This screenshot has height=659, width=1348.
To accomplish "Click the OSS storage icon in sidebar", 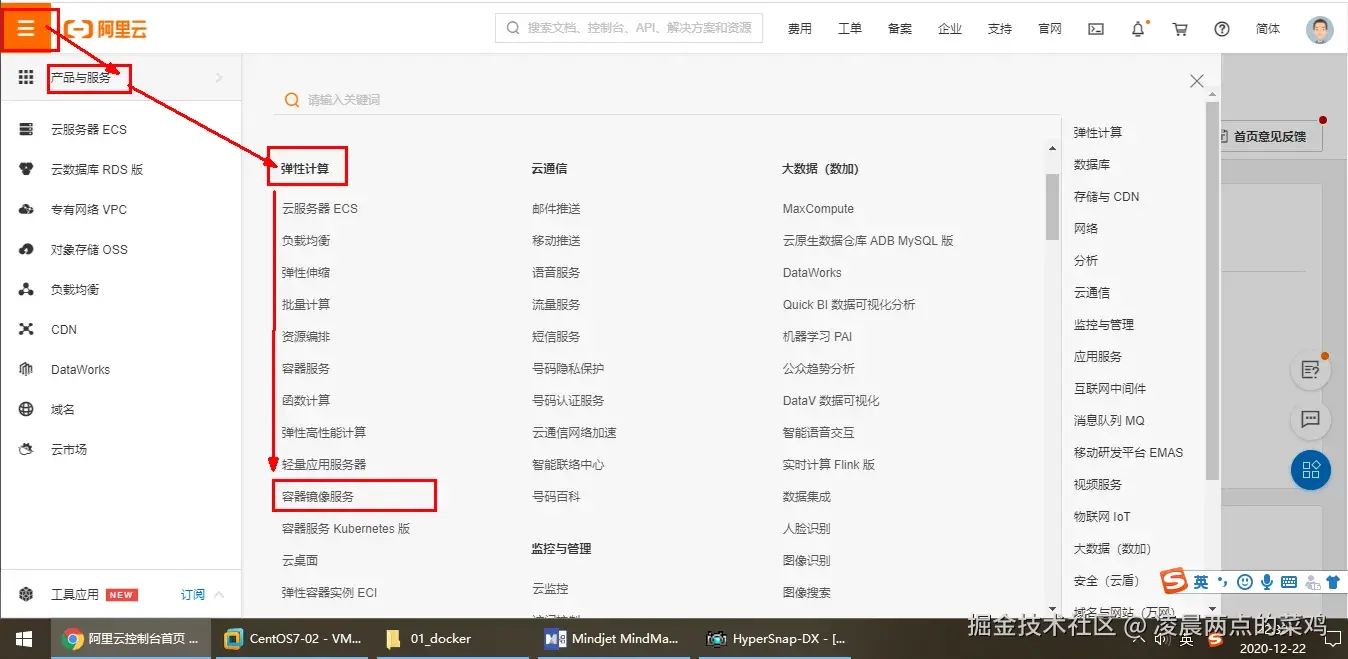I will (x=27, y=249).
